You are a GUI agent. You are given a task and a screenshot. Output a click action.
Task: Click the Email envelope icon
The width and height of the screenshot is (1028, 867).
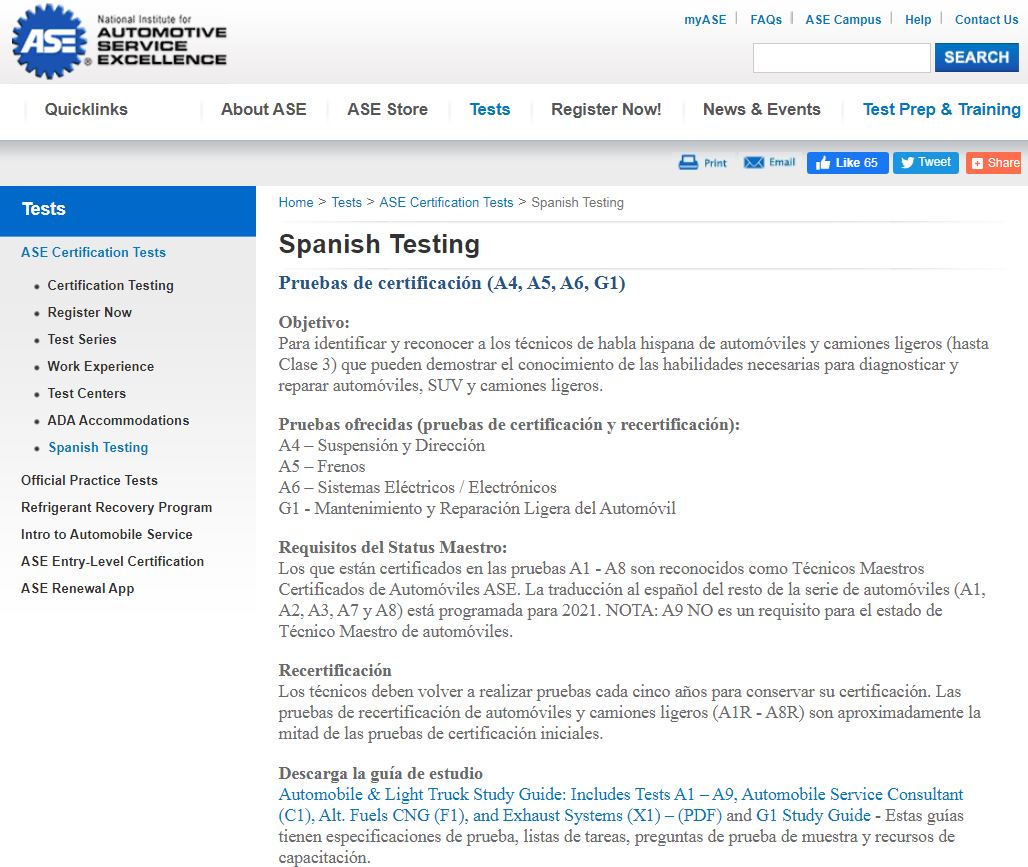[754, 162]
